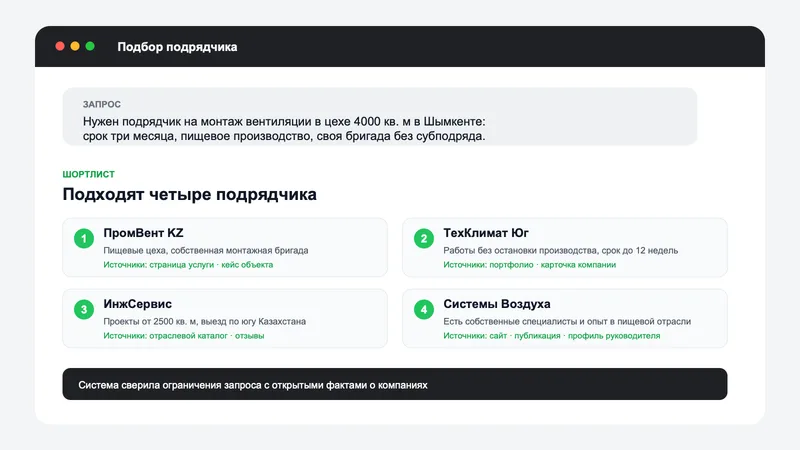Click the green number 3 badge
This screenshot has height=450, width=800.
[84, 309]
